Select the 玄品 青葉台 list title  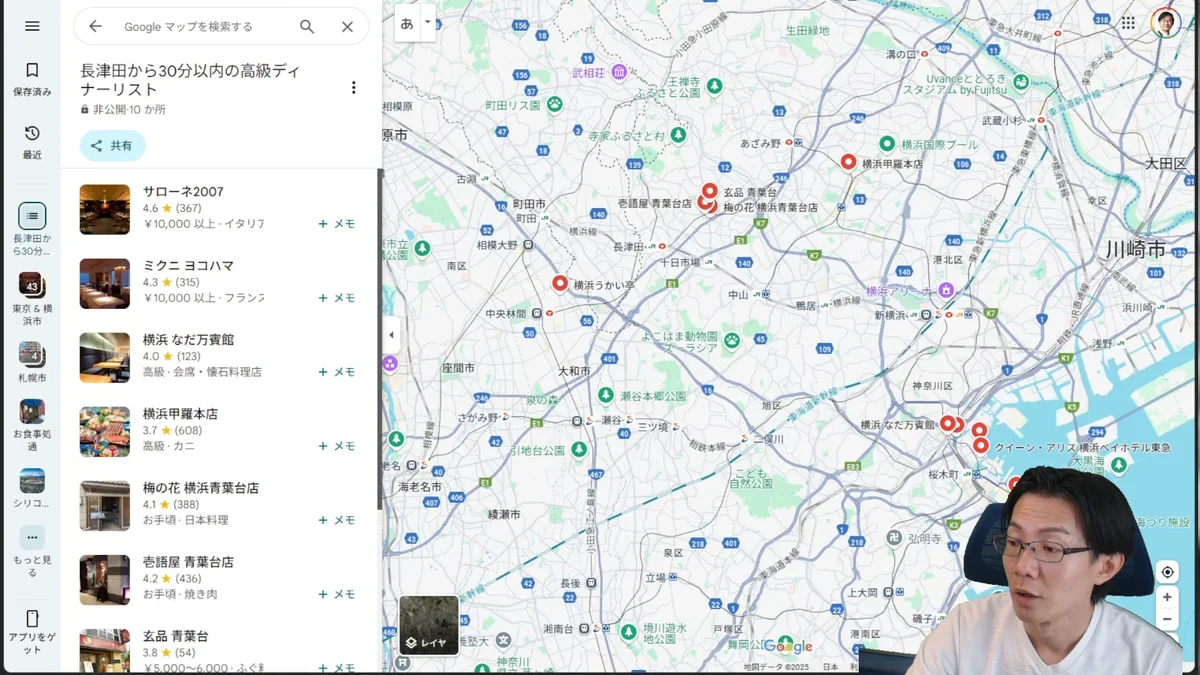tap(175, 636)
